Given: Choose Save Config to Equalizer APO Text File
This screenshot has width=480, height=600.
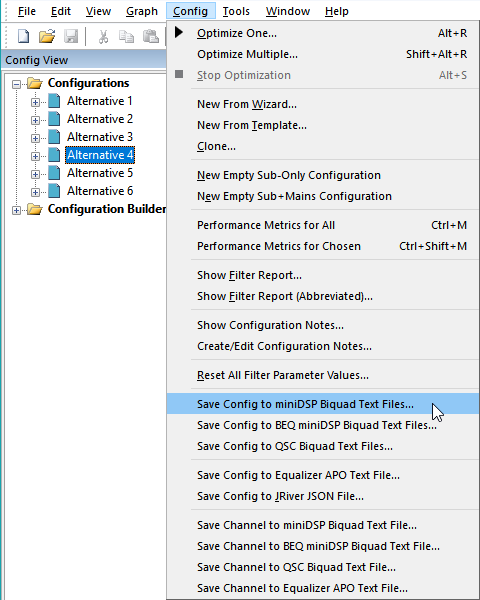Looking at the screenshot, I should [323, 475].
